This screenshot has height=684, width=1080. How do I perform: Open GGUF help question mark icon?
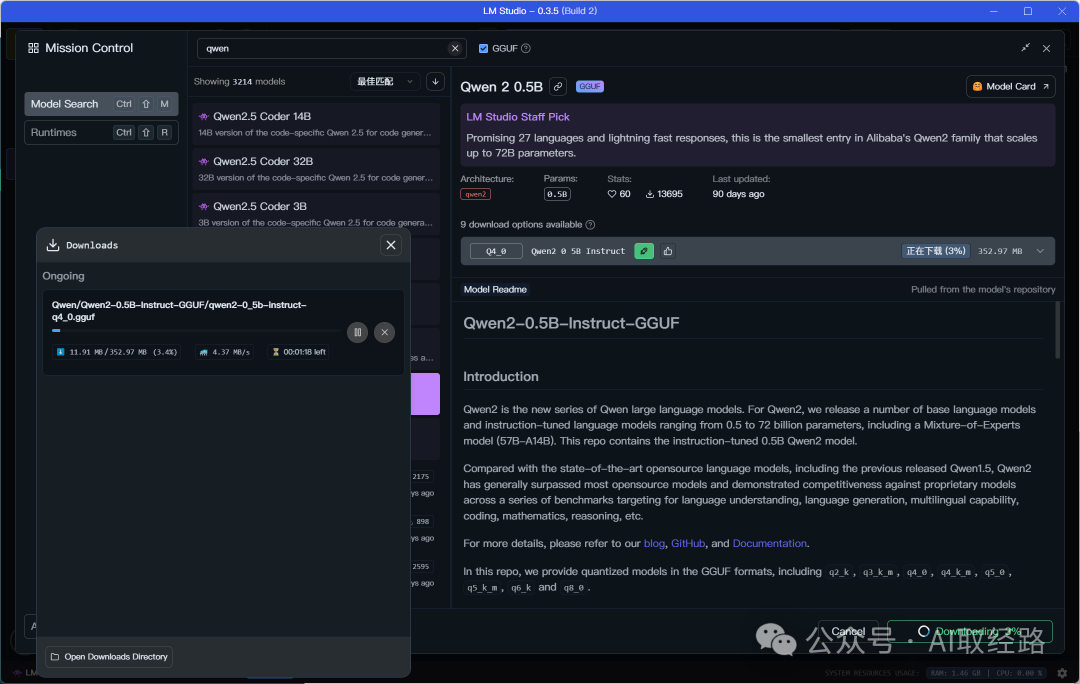pyautogui.click(x=526, y=48)
